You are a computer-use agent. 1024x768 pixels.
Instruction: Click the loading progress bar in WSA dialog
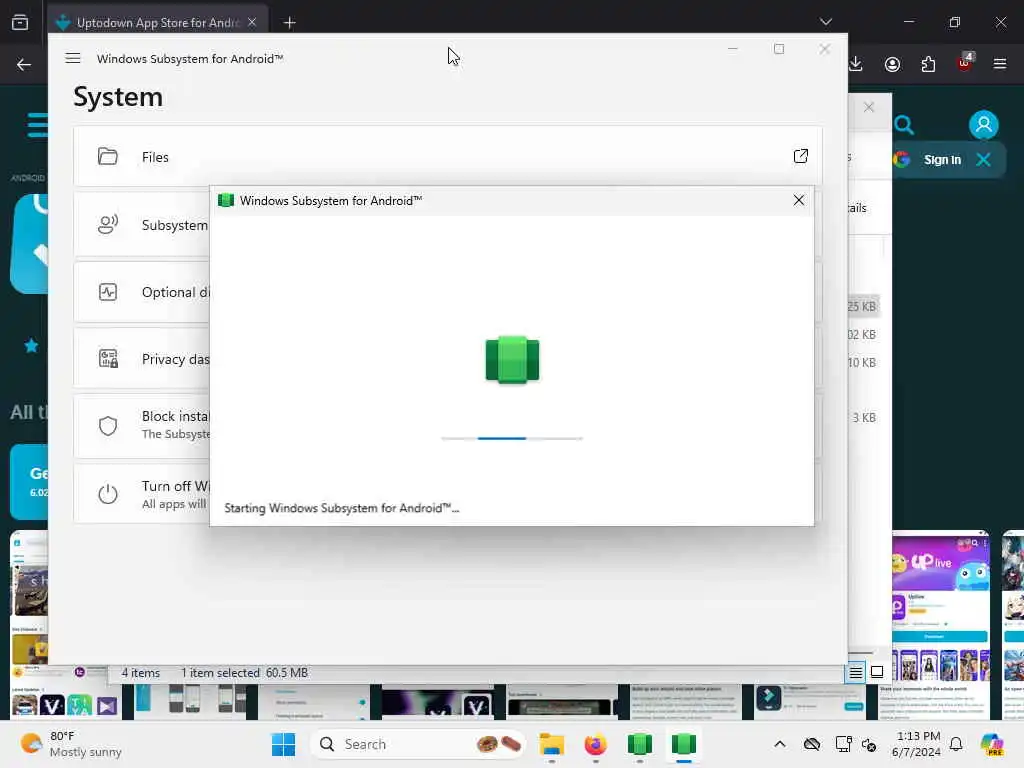pos(512,438)
